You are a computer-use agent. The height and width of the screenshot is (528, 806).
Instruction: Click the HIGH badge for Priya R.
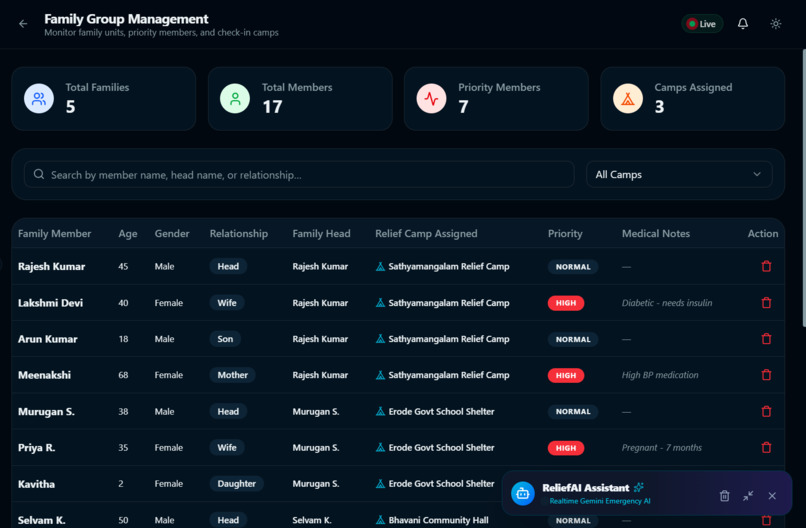pos(566,448)
